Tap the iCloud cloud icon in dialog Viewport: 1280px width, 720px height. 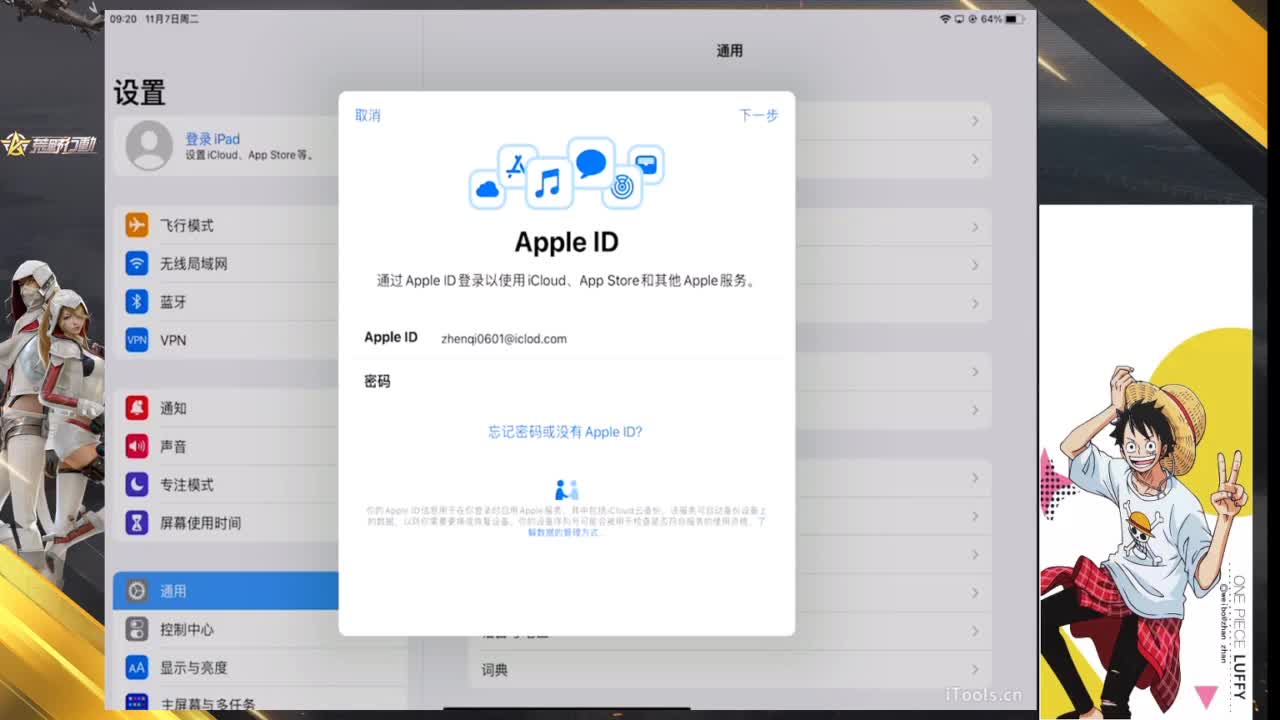coord(487,189)
